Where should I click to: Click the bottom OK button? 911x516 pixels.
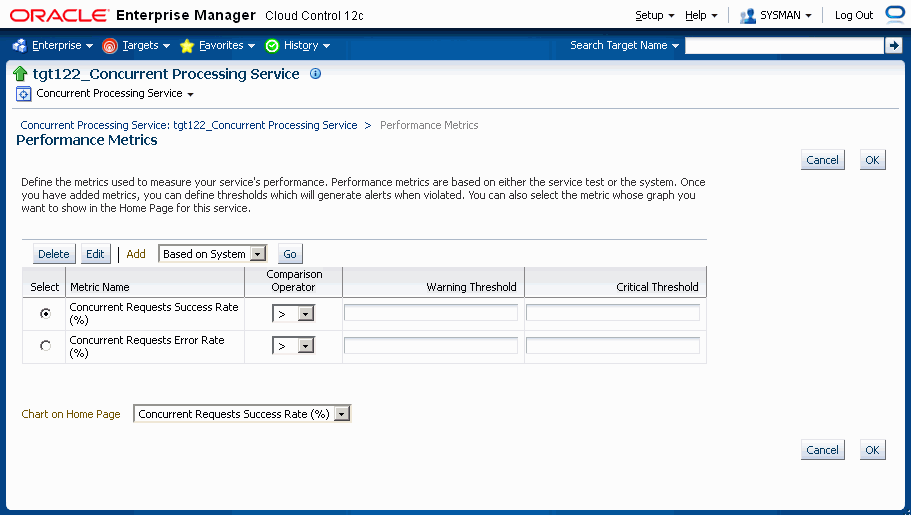click(x=872, y=450)
